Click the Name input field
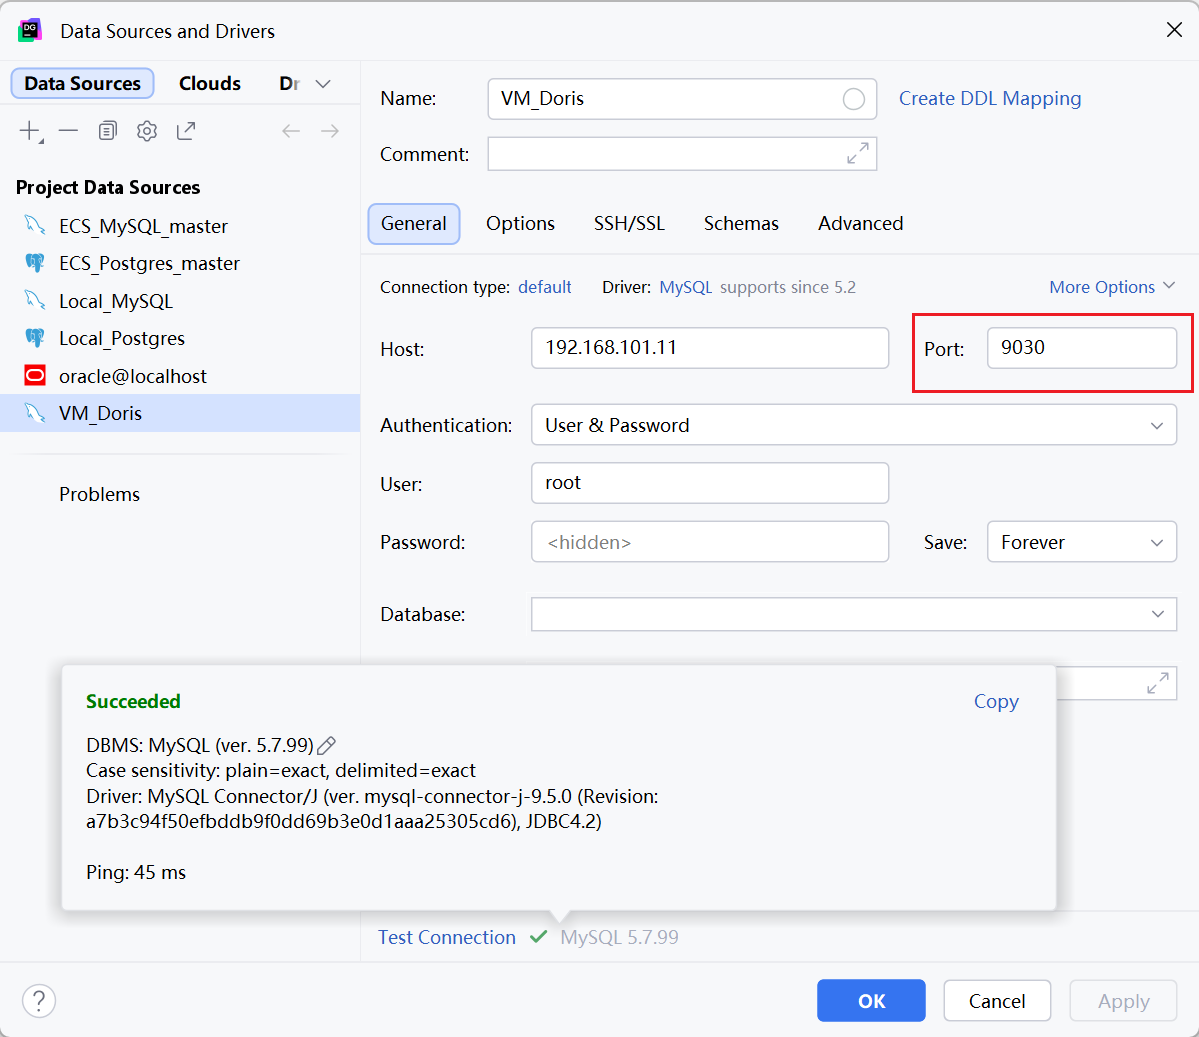 [x=681, y=99]
